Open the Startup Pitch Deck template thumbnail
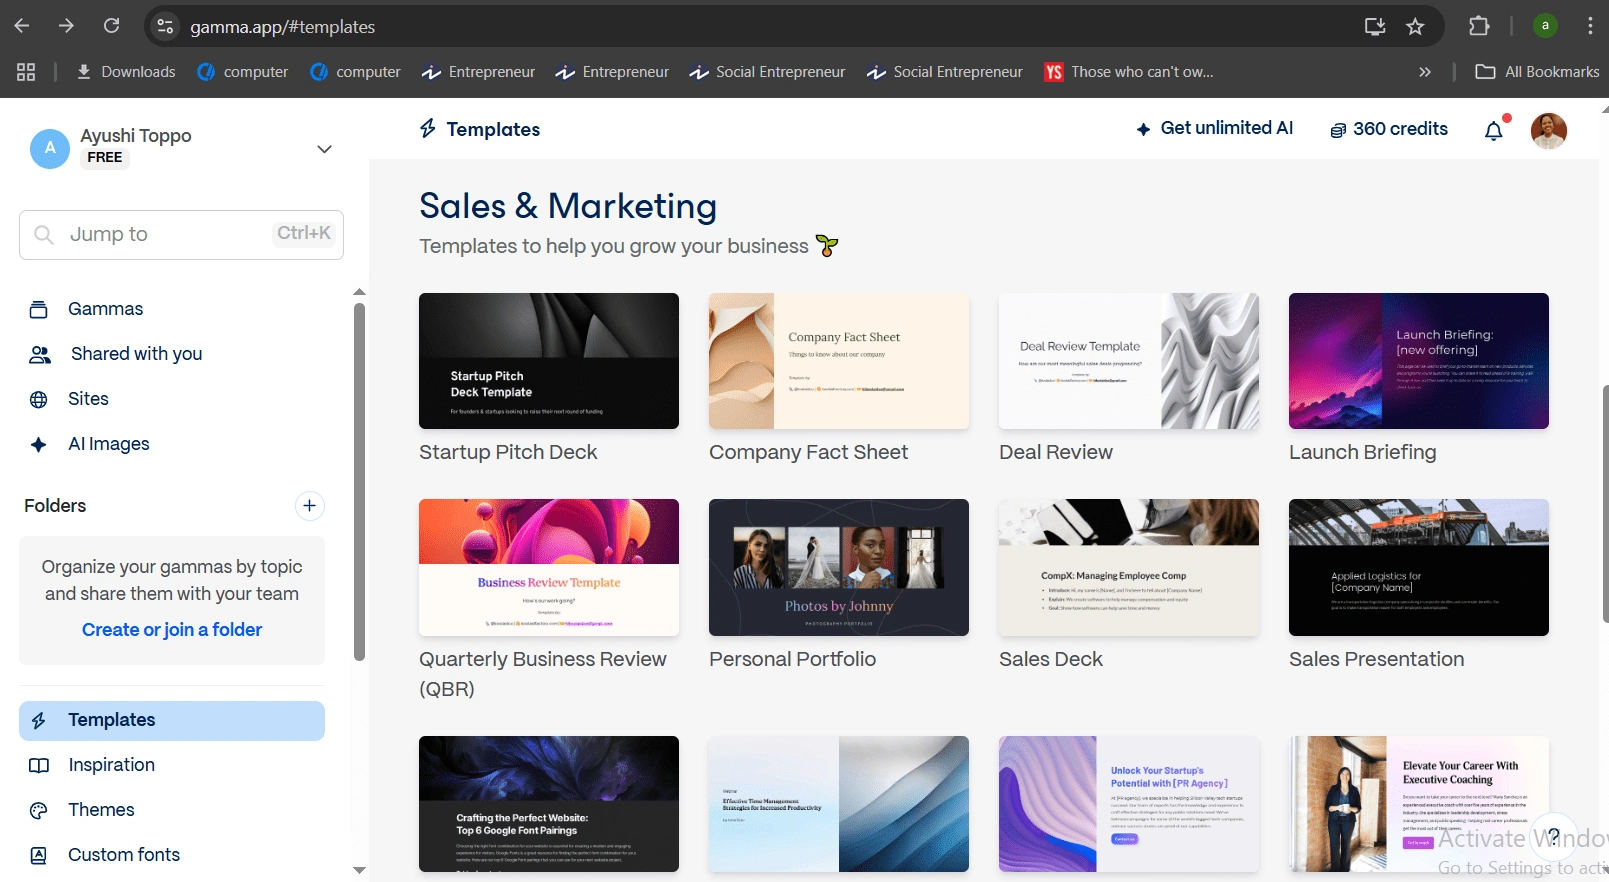1609x882 pixels. click(x=549, y=361)
